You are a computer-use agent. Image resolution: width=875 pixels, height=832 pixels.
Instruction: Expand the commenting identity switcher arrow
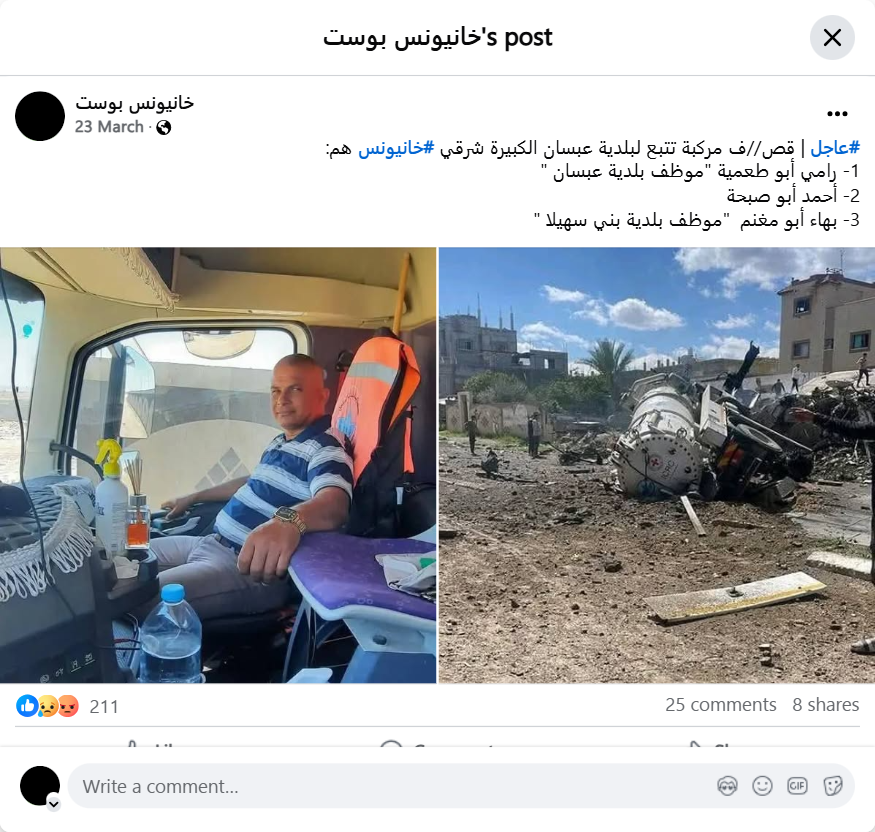coord(54,804)
